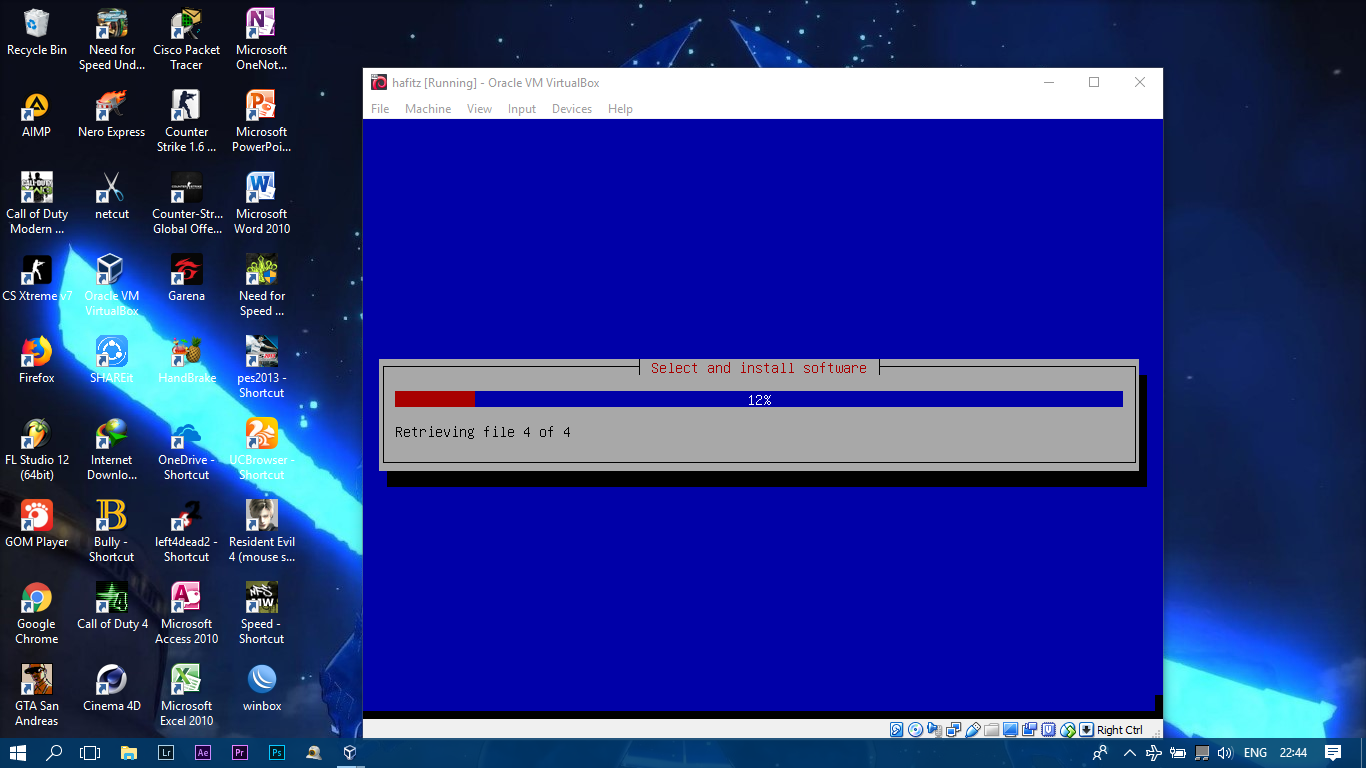Viewport: 1366px width, 768px height.
Task: Open taskbar search
Action: [54, 753]
